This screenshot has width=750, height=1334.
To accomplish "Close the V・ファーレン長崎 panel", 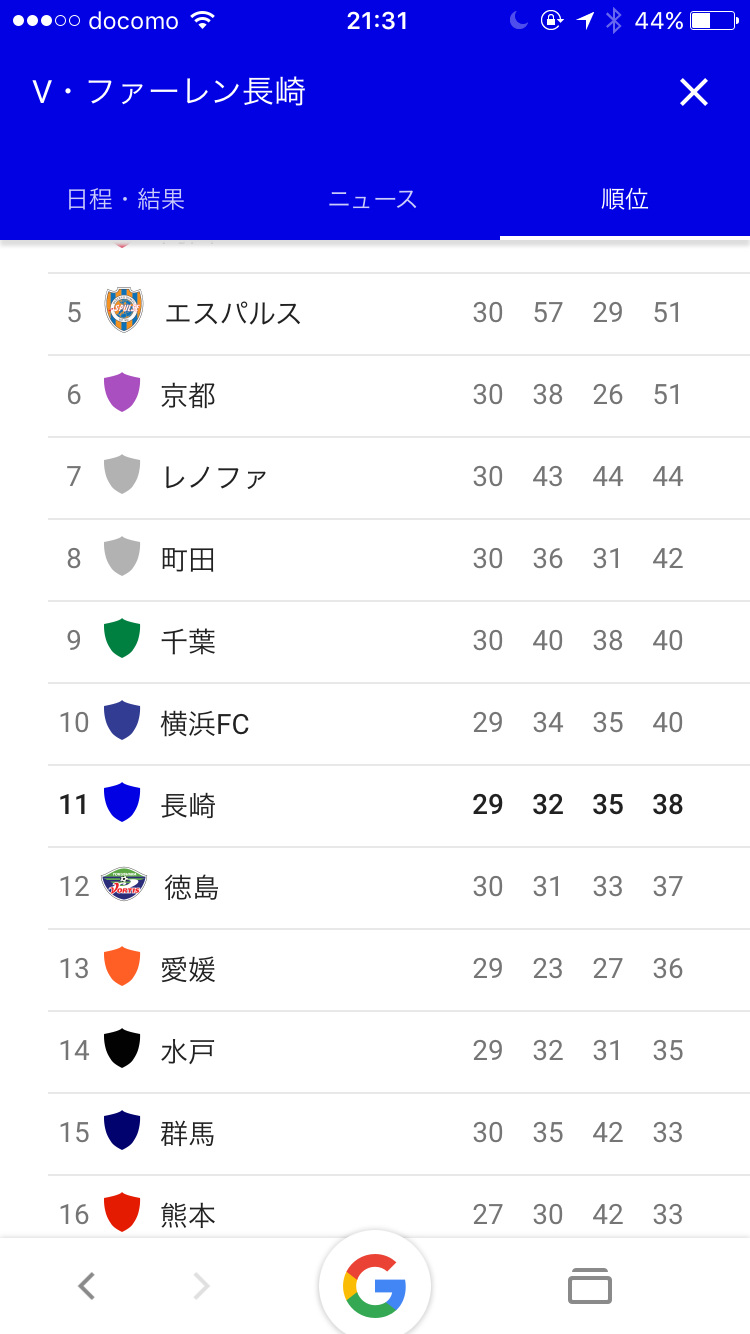I will point(693,93).
